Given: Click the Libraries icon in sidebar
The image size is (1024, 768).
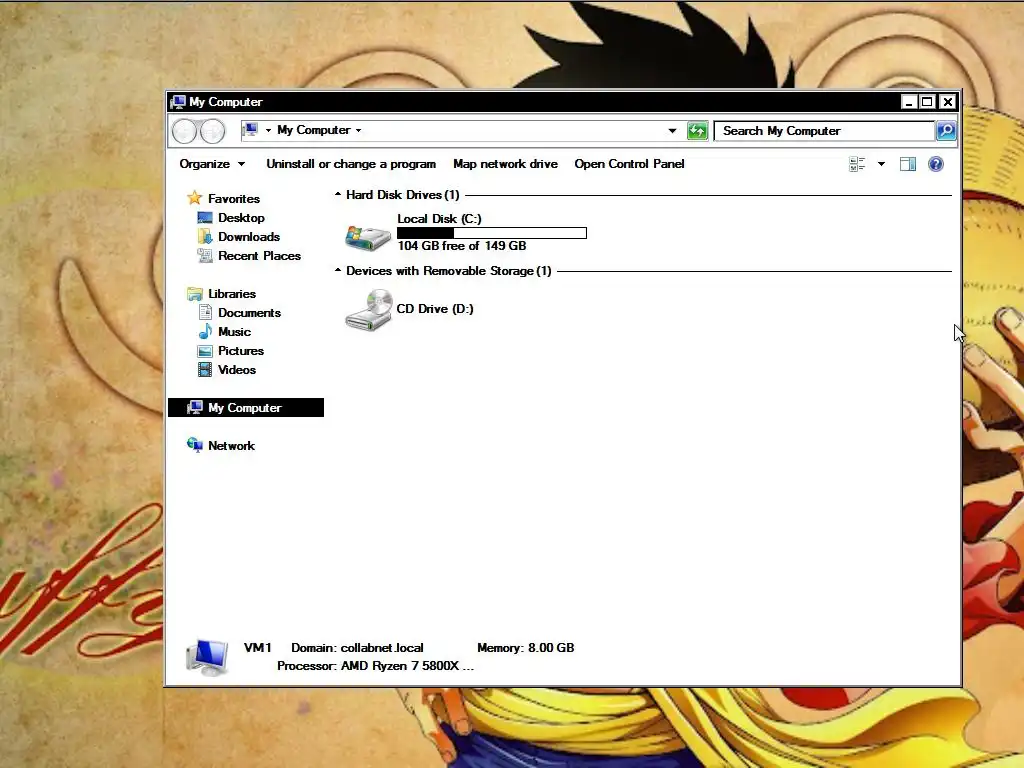Looking at the screenshot, I should (x=194, y=294).
